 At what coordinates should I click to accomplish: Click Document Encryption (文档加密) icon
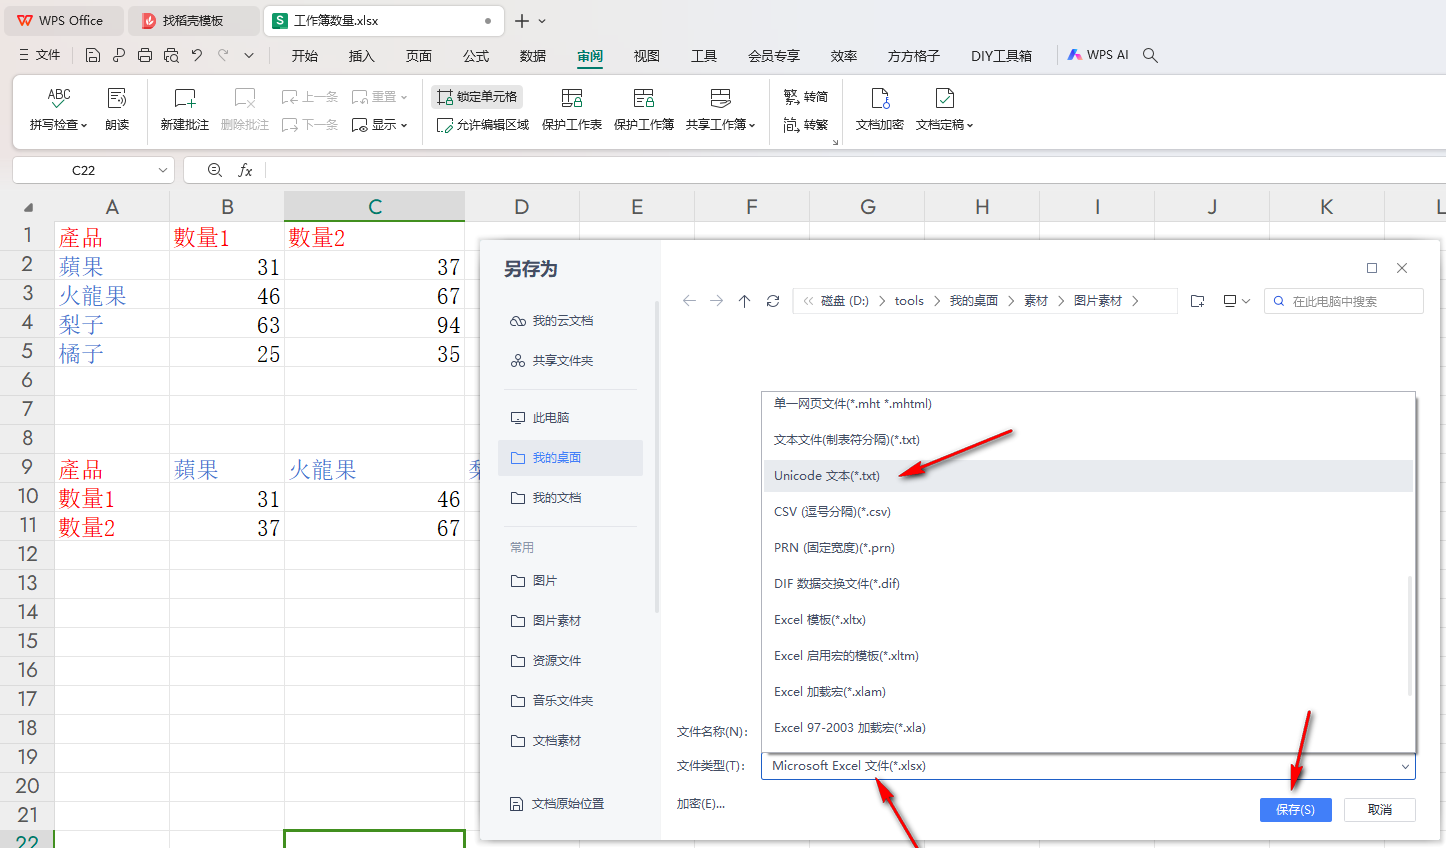pyautogui.click(x=880, y=109)
